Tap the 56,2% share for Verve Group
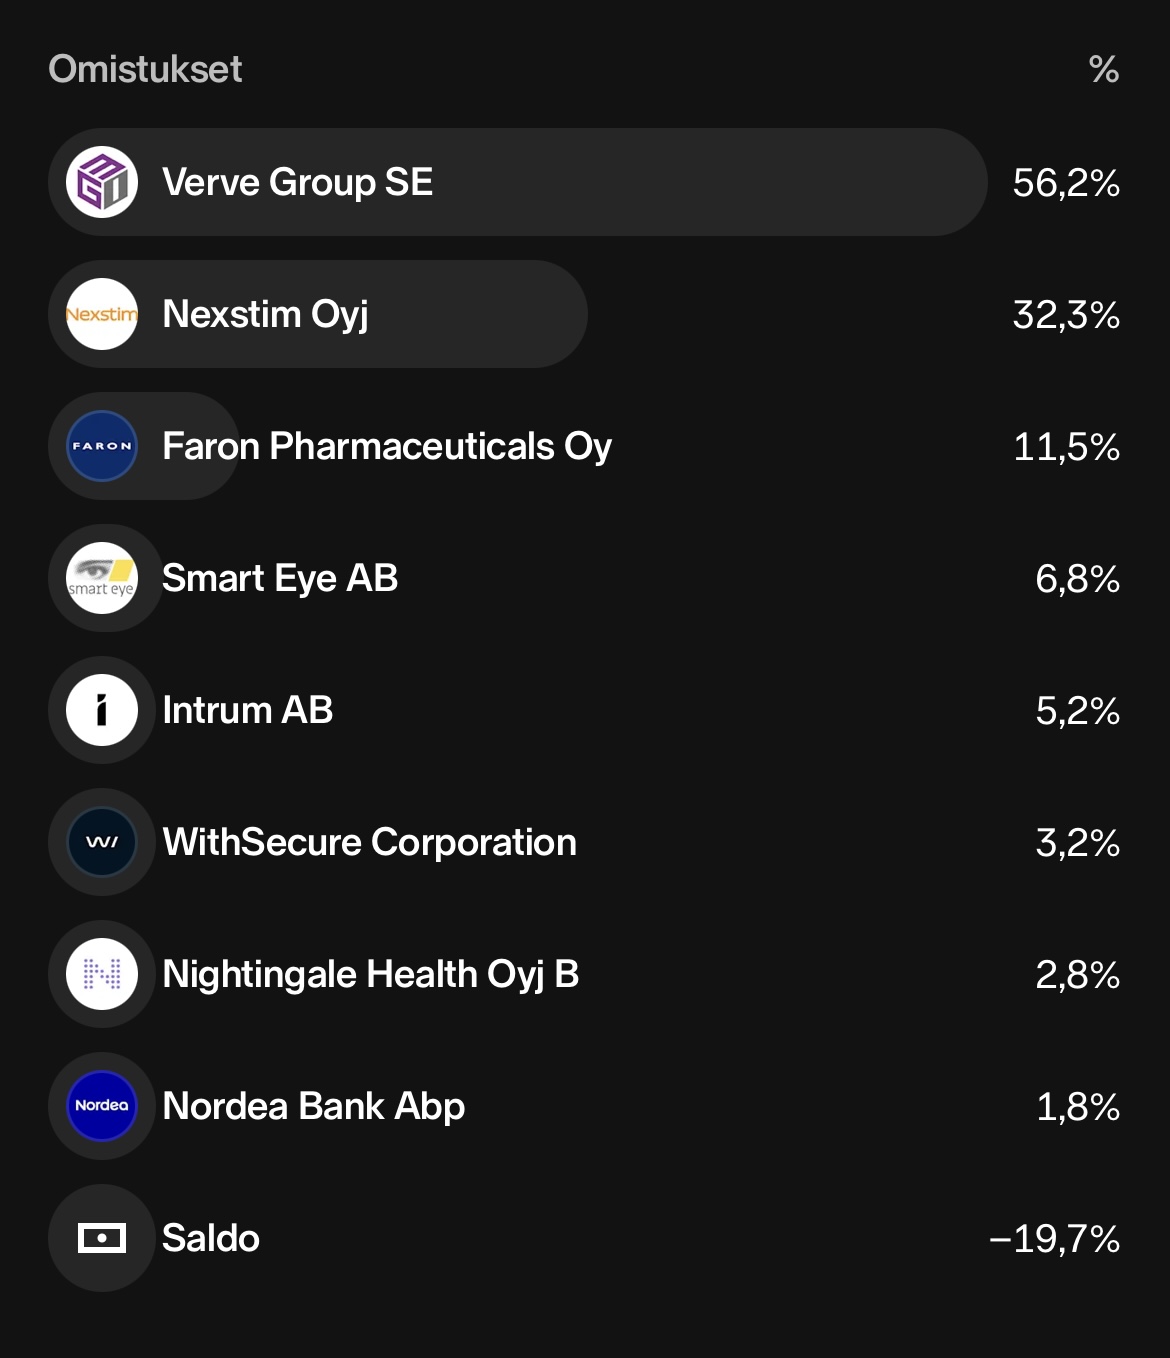 [x=1065, y=183]
